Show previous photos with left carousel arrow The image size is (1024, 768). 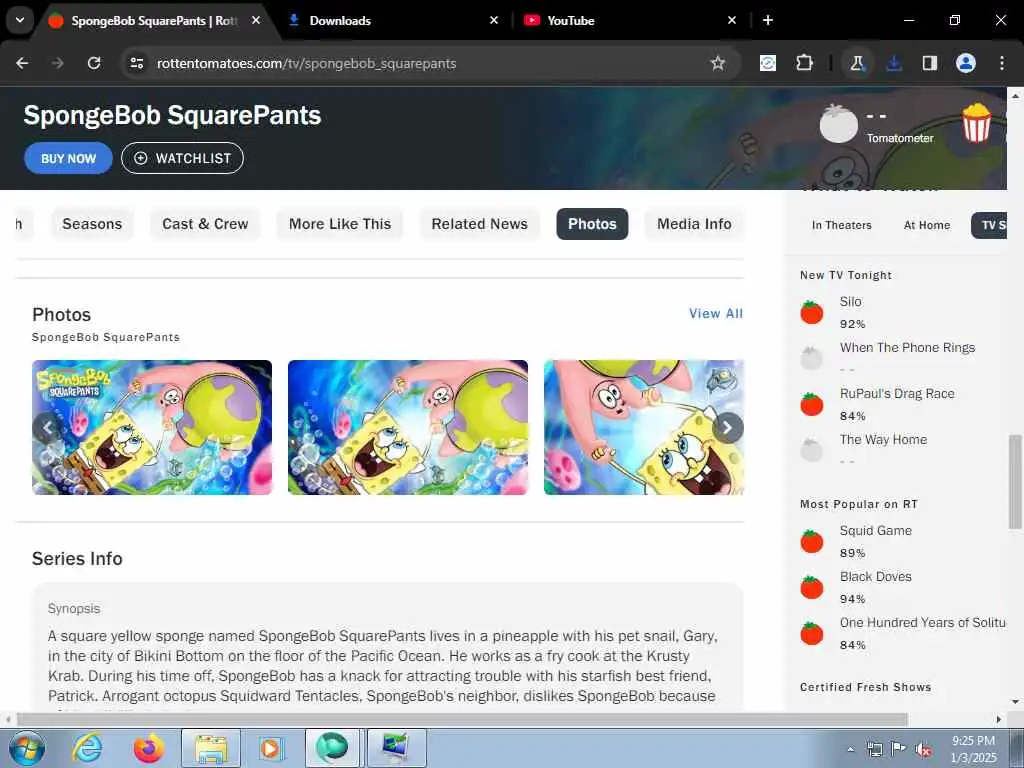point(48,428)
